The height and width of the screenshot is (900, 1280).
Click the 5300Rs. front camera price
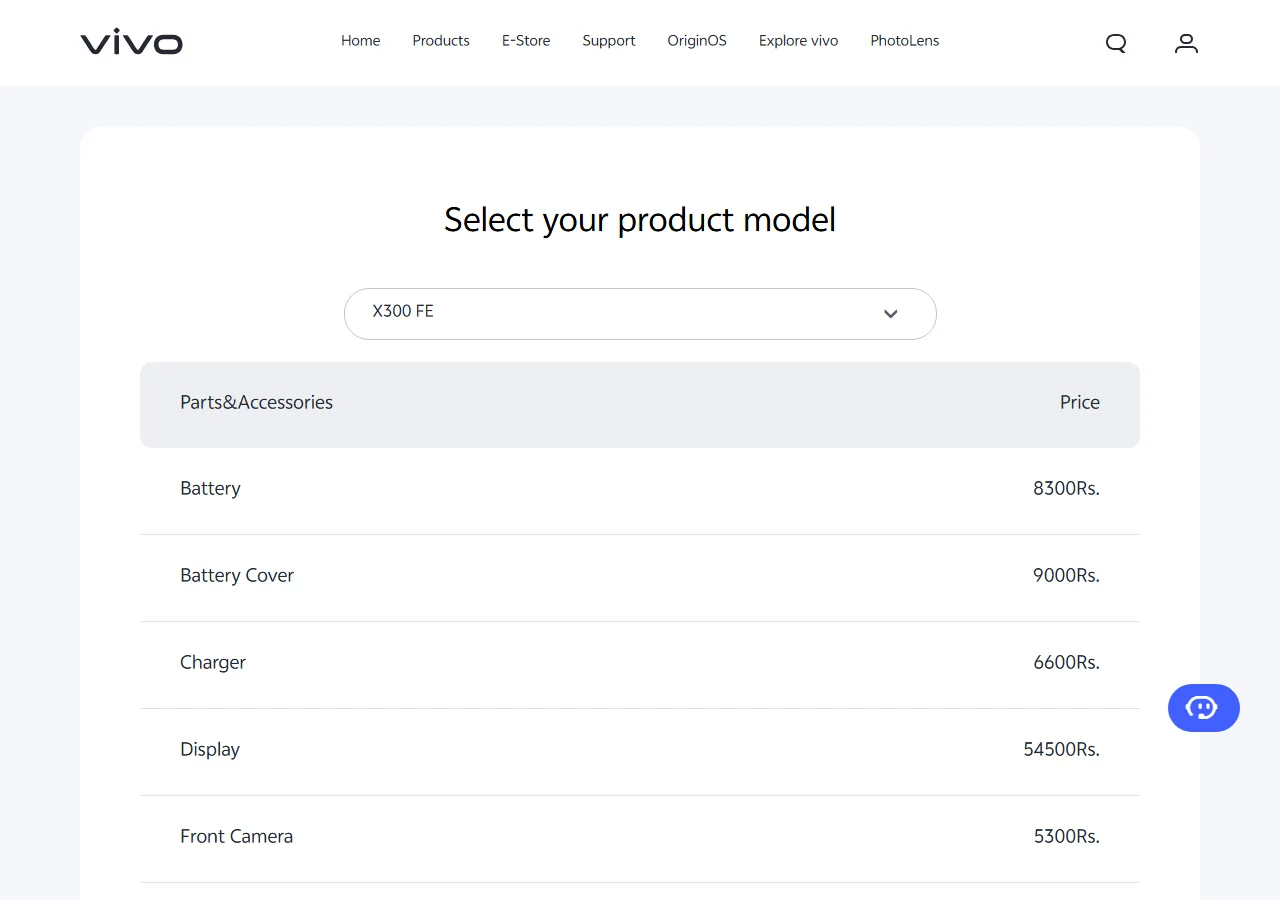[x=1067, y=836]
